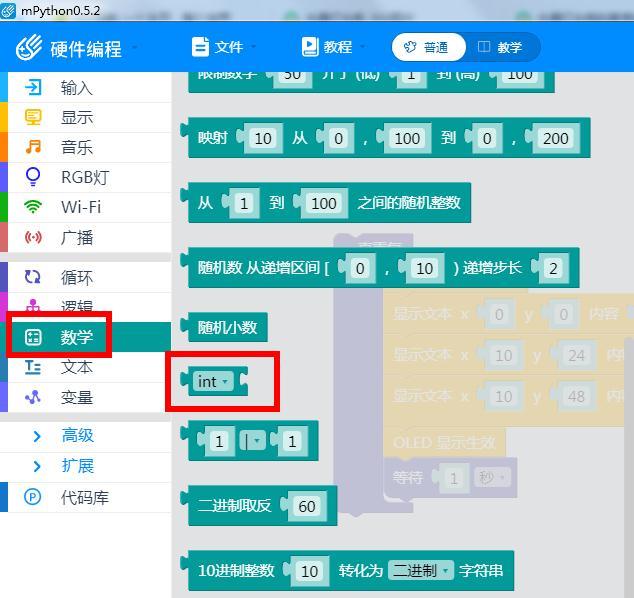Image resolution: width=634 pixels, height=598 pixels.
Task: Open the Code Library P icon
Action: coord(34,497)
